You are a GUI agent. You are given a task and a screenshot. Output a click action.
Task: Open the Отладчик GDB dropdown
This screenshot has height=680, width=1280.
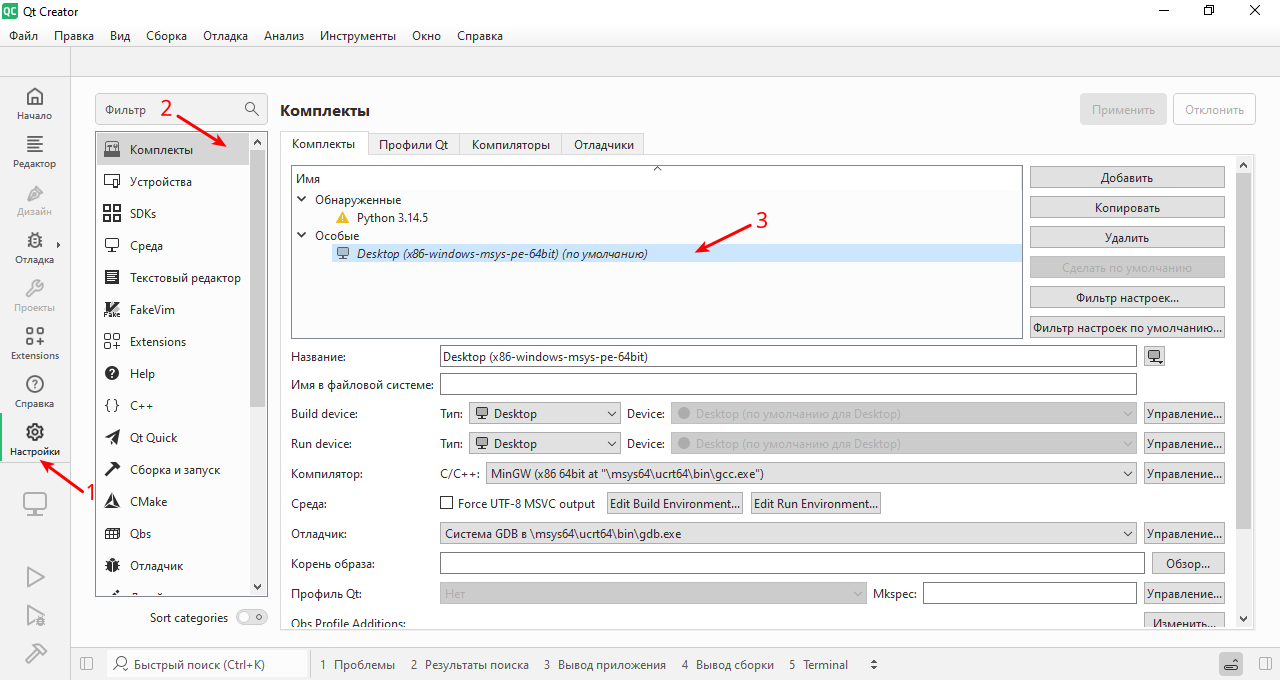click(x=788, y=534)
